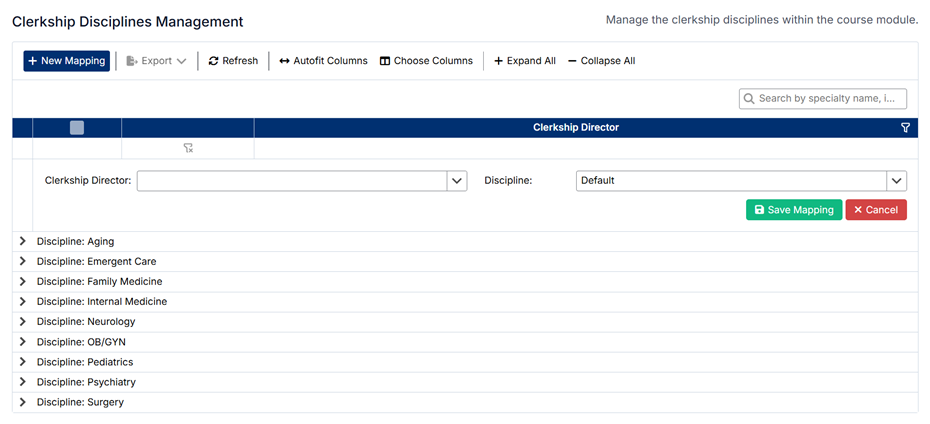Toggle the select-all header checkbox
The width and height of the screenshot is (930, 424).
(x=77, y=128)
